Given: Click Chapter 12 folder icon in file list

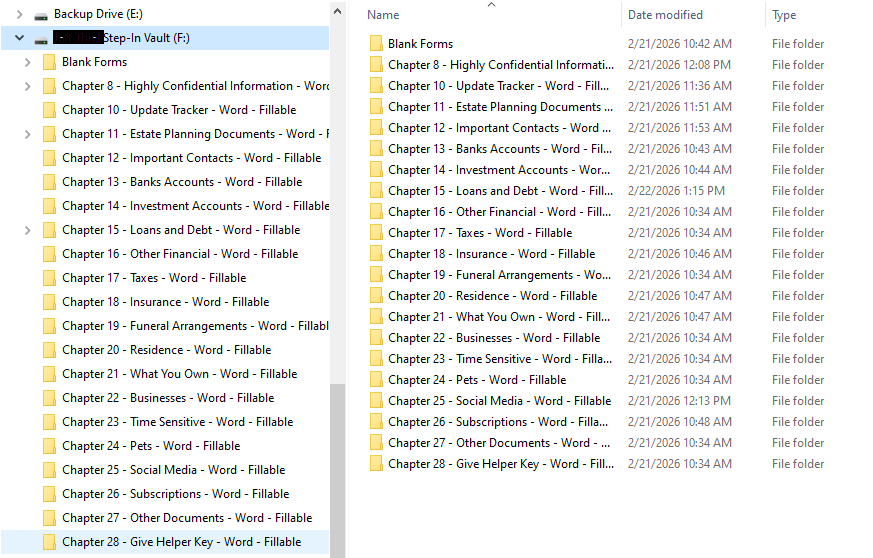Looking at the screenshot, I should (376, 128).
